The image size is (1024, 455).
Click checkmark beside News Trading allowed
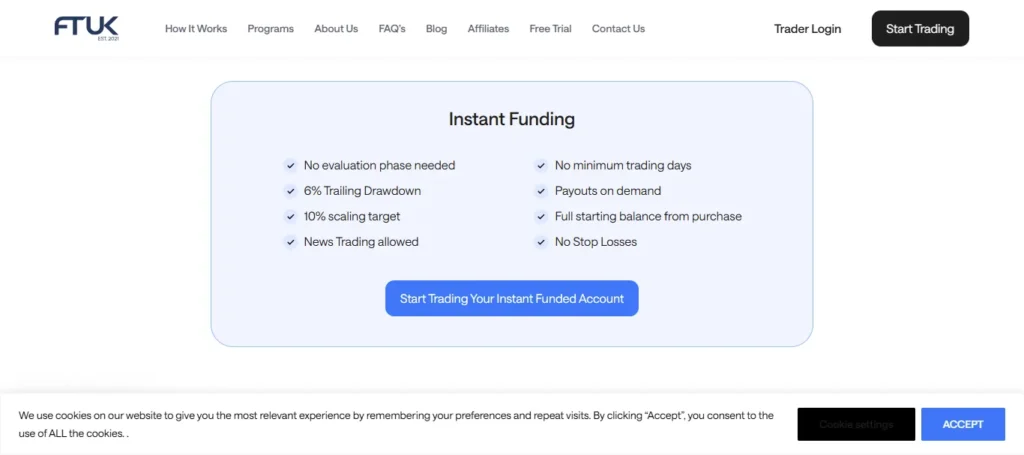(x=290, y=242)
